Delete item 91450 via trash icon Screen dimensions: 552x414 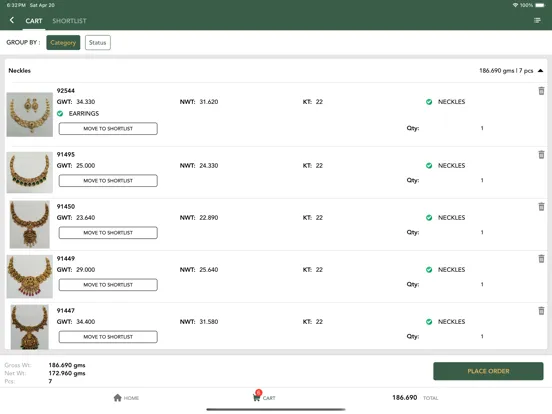[x=541, y=207]
